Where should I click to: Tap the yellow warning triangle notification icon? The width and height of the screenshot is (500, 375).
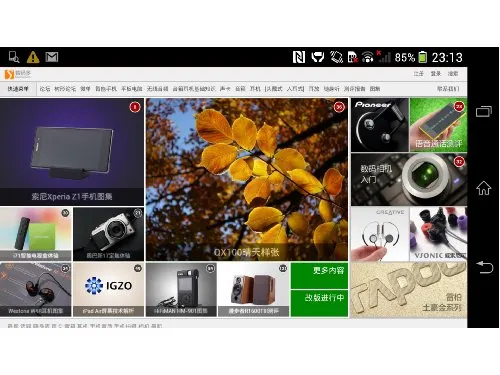point(33,57)
